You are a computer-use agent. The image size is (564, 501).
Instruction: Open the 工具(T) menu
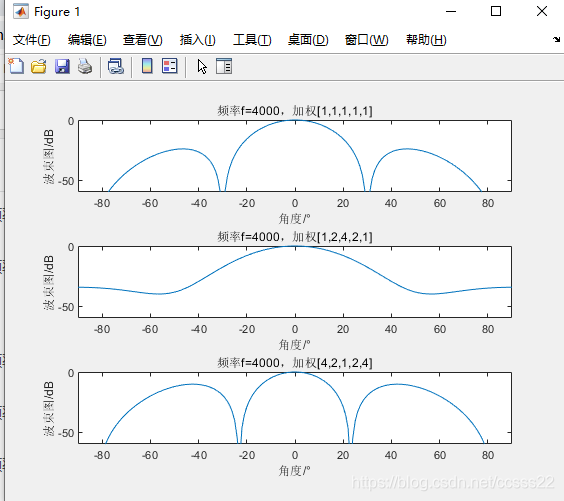[252, 40]
